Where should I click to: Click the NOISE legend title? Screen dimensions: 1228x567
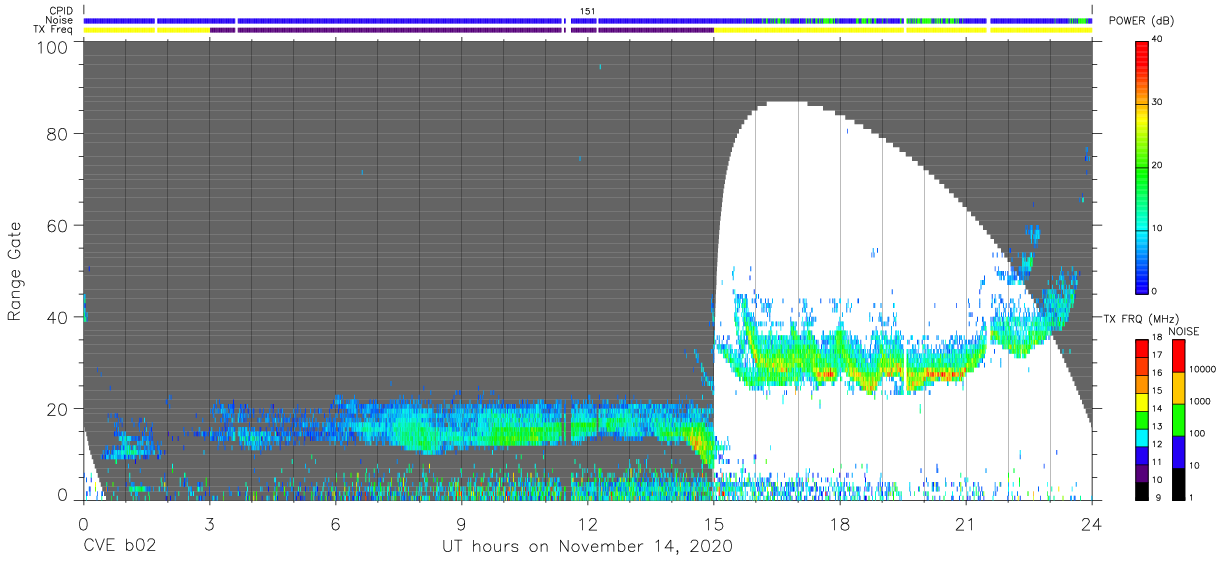(x=1183, y=331)
